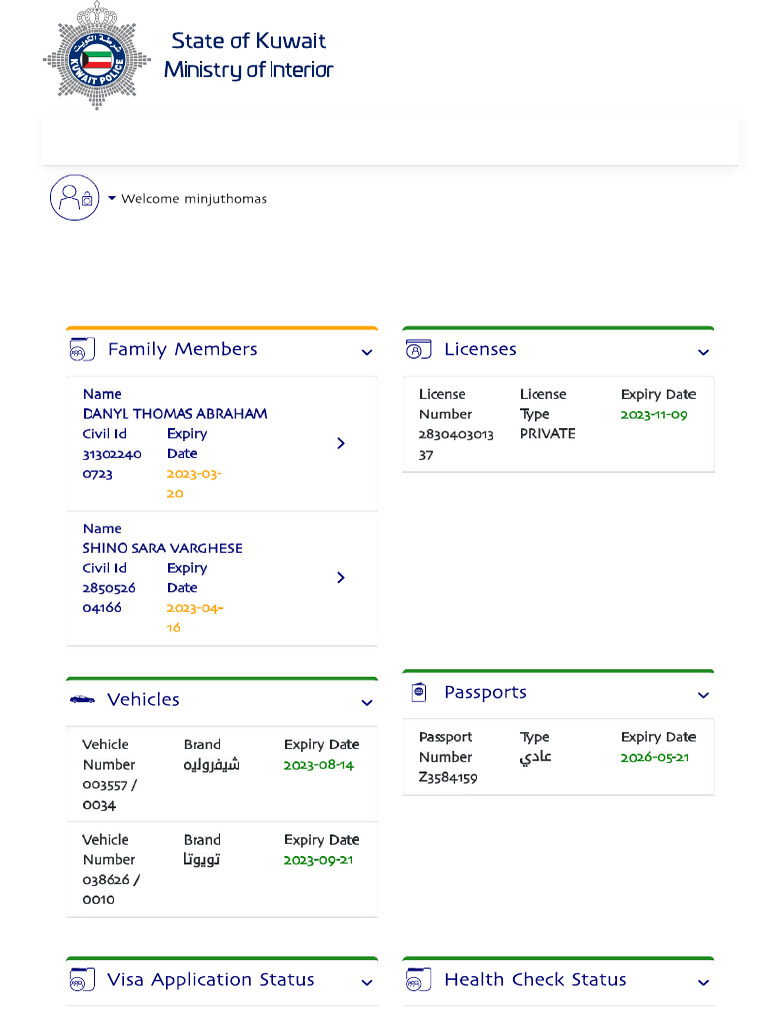The height and width of the screenshot is (1024, 768).
Task: Select the vehicle 003557 / 0034 row
Action: (x=221, y=774)
